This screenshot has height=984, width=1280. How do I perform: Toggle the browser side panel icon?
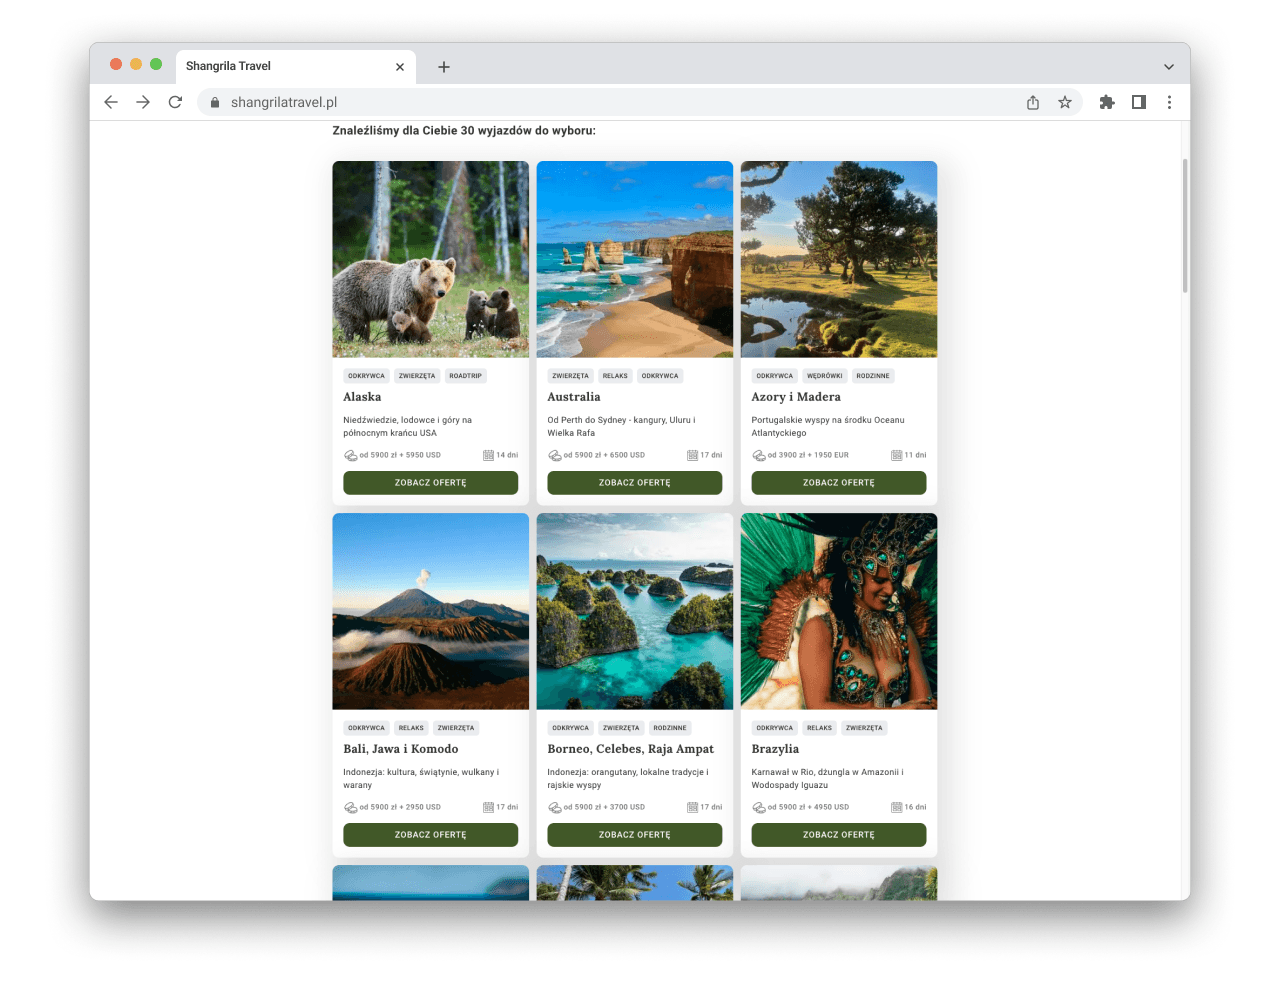pyautogui.click(x=1139, y=102)
